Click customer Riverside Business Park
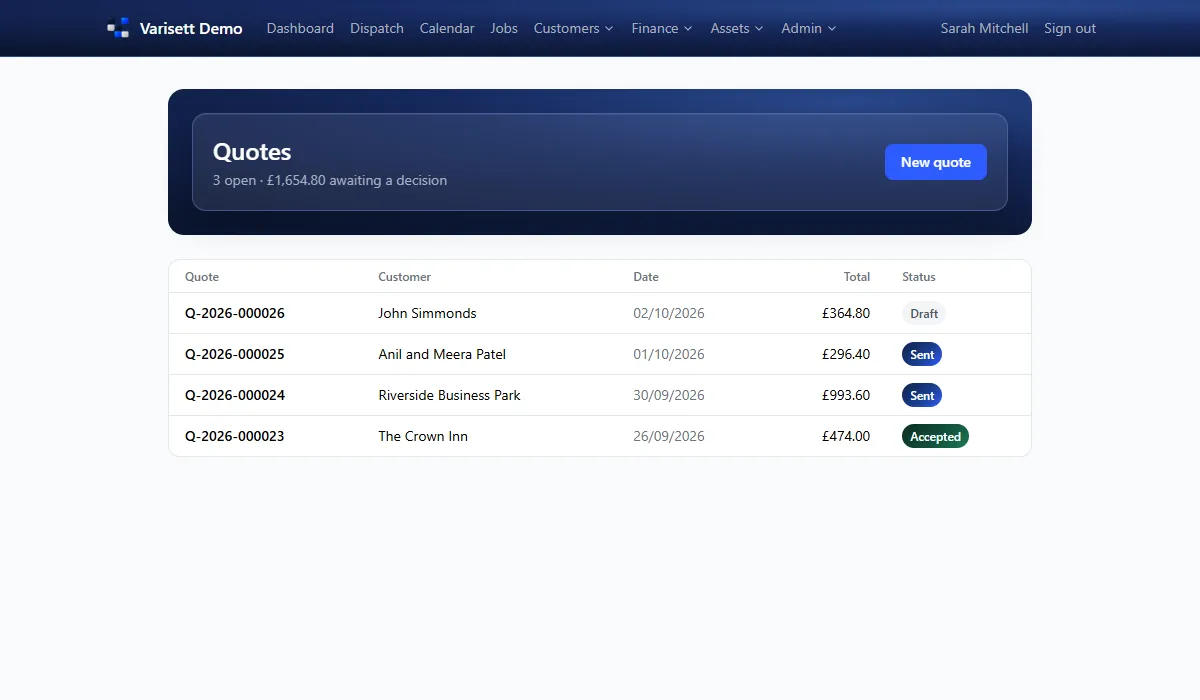Viewport: 1200px width, 700px height. tap(449, 395)
